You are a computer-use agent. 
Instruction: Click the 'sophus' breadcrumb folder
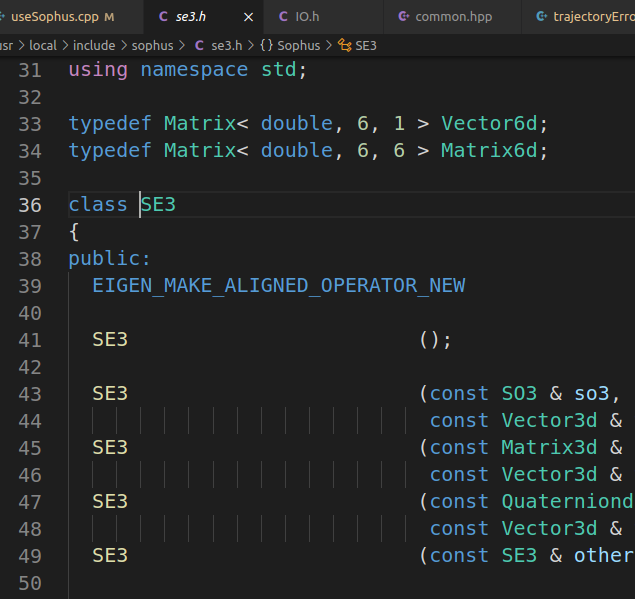click(x=153, y=45)
